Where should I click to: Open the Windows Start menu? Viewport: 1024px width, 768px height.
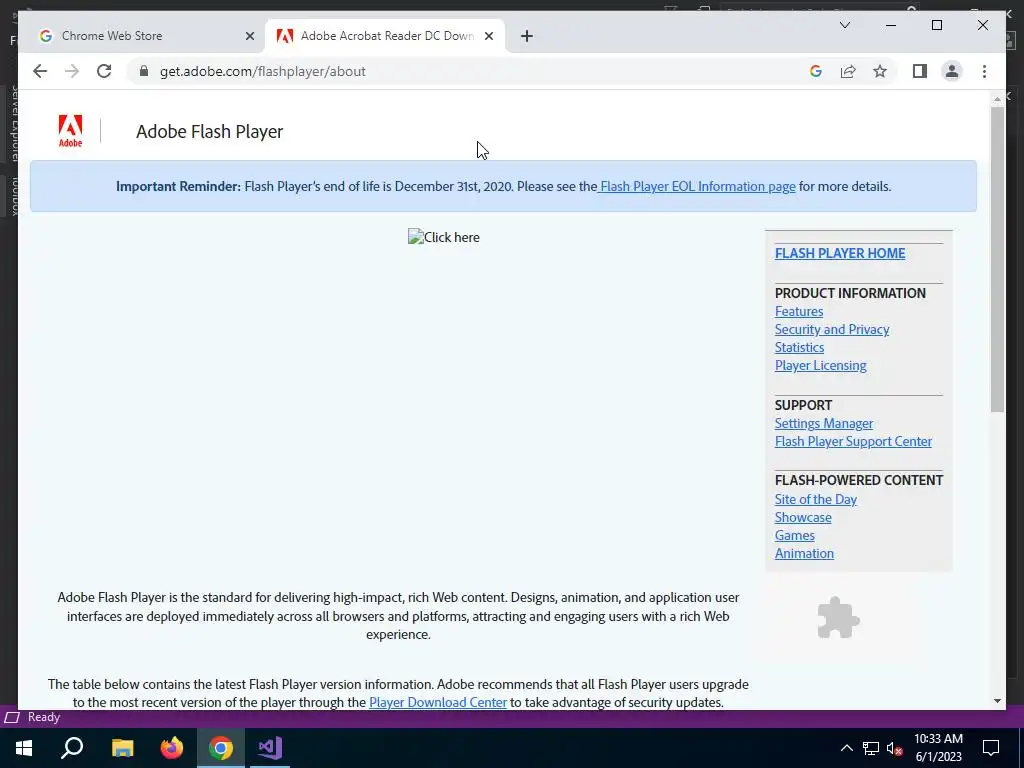24,748
